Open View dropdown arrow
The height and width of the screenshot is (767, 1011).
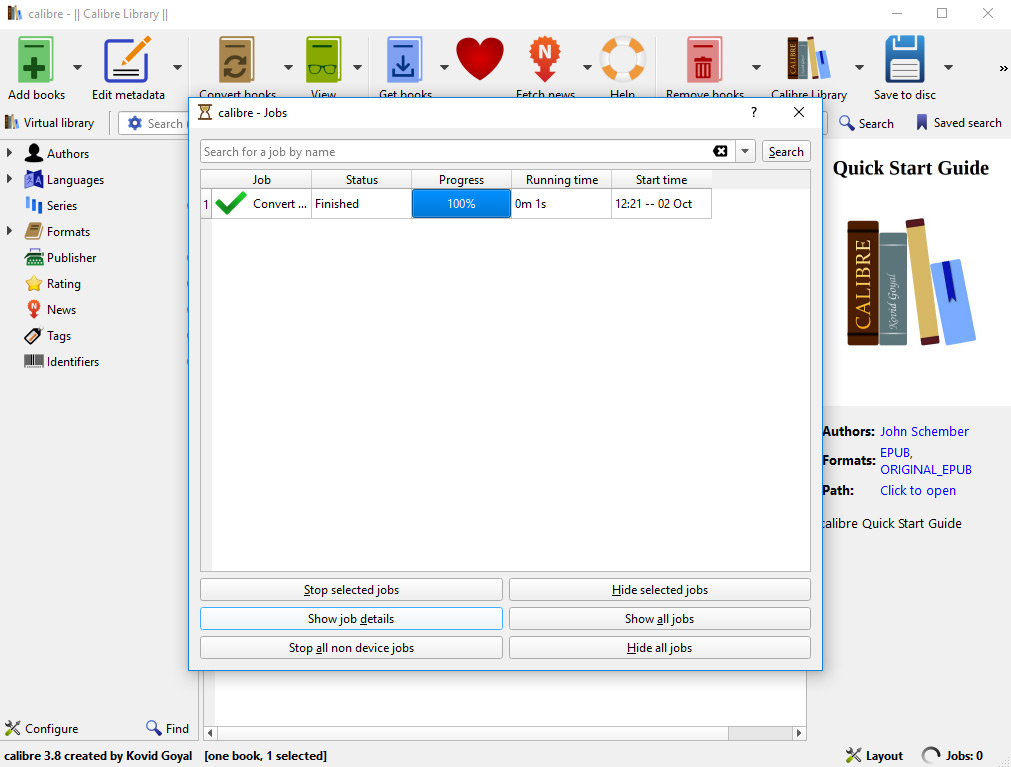coord(357,67)
